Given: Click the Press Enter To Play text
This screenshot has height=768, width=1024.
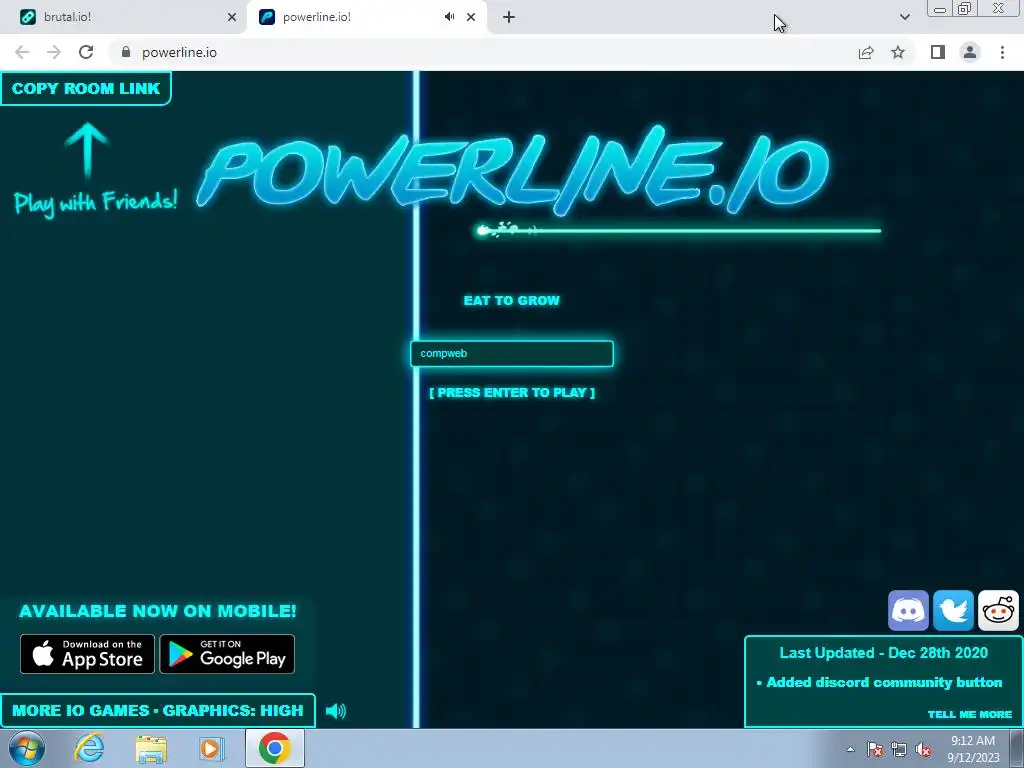Looking at the screenshot, I should pos(512,392).
